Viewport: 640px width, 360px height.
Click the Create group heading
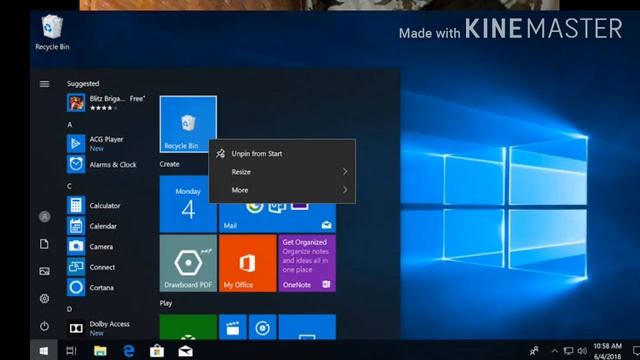(x=169, y=164)
